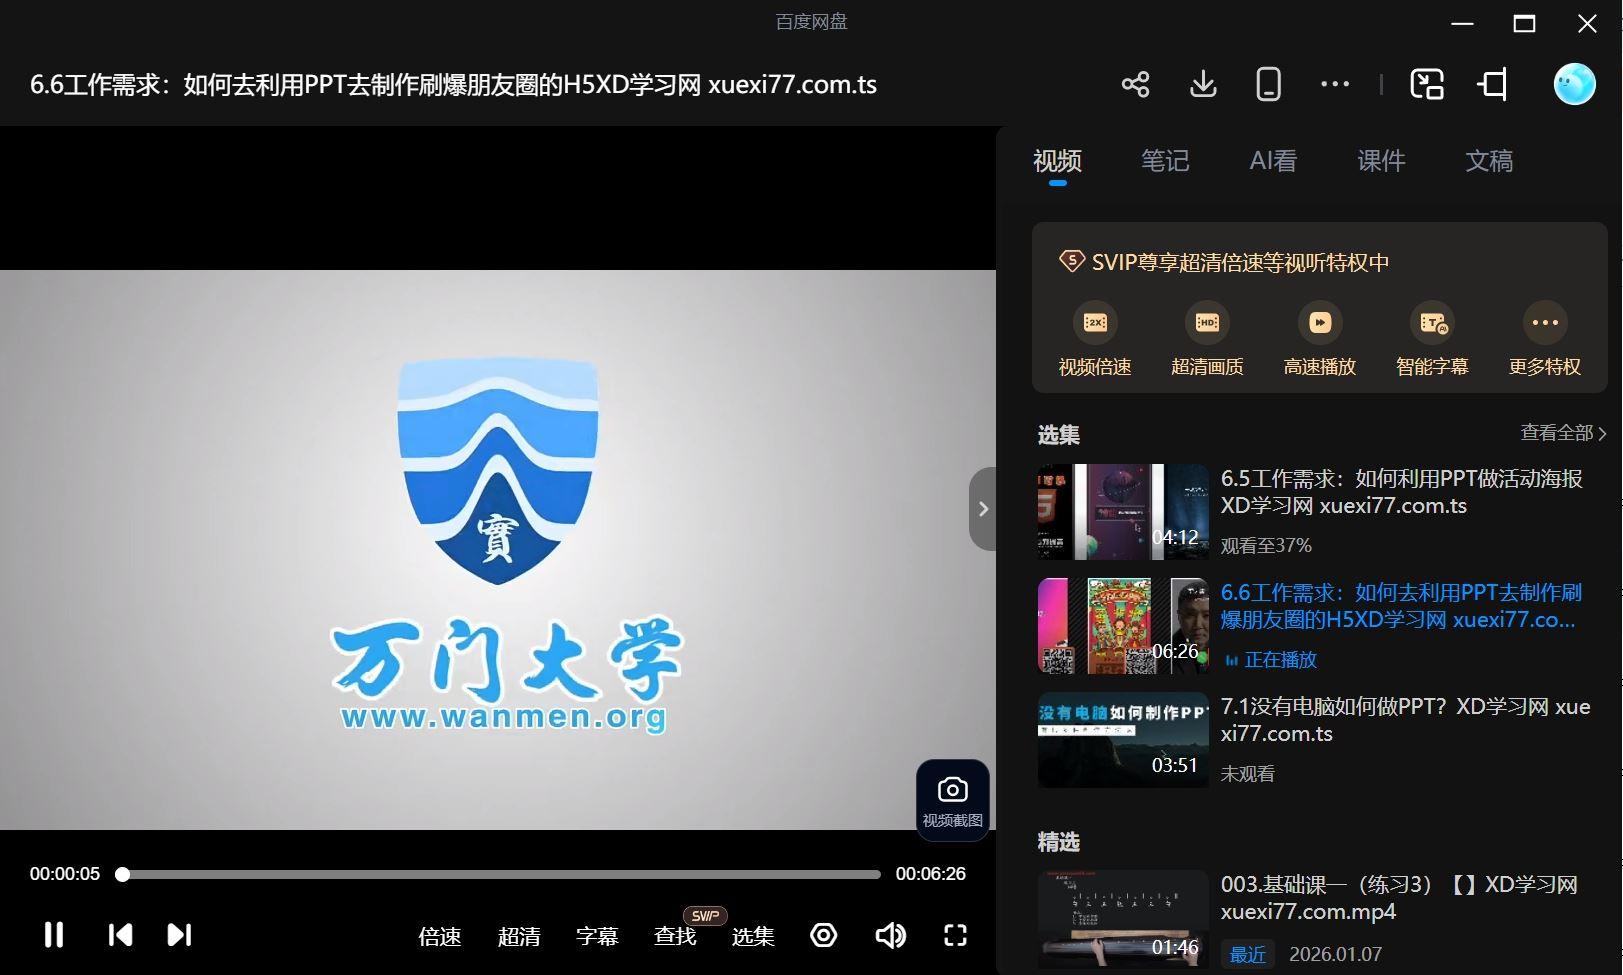The height and width of the screenshot is (975, 1623).
Task: Open 更多特权 in the SVIP panel
Action: pyautogui.click(x=1543, y=337)
